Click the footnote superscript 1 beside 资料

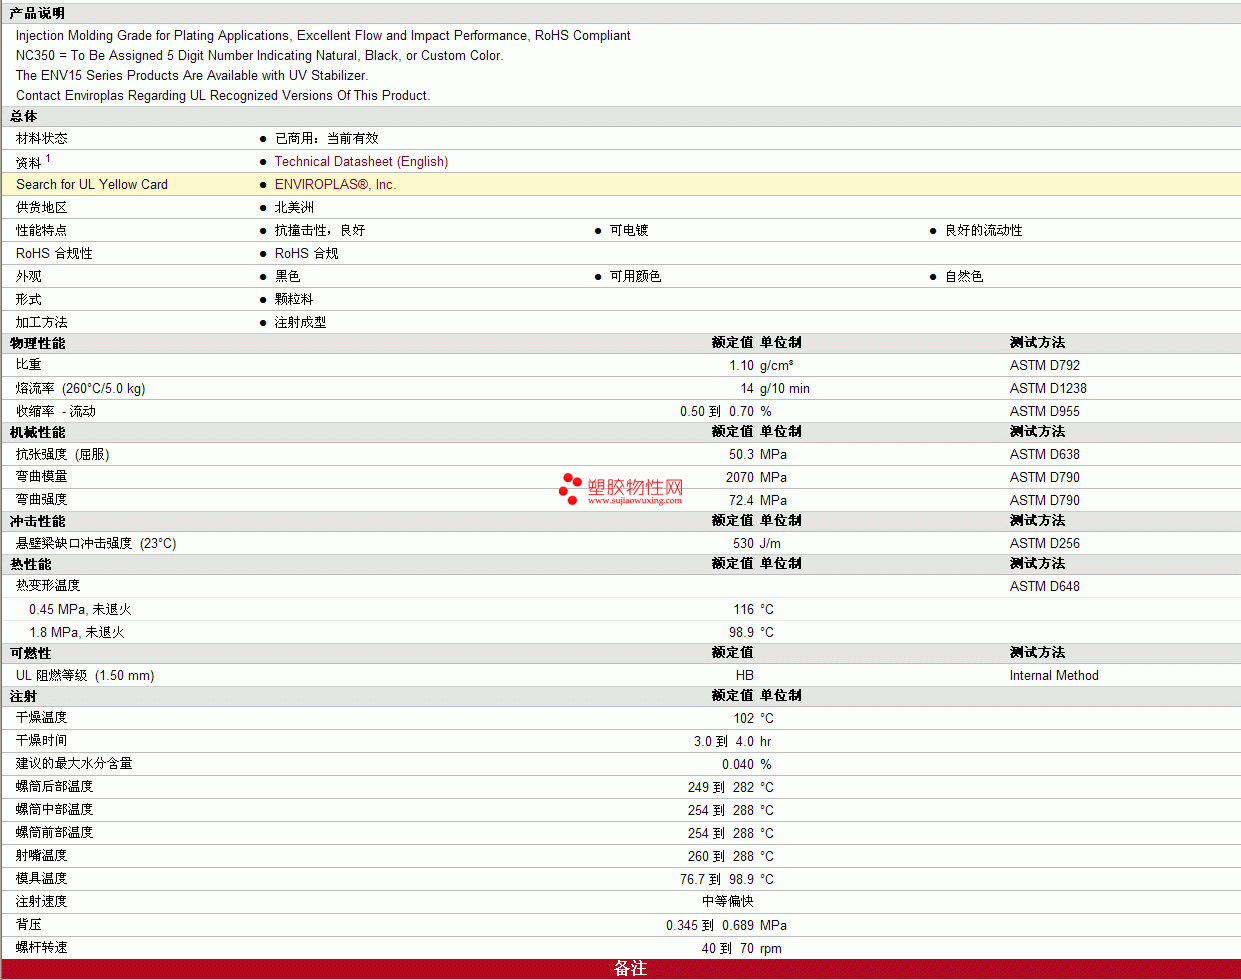48,158
